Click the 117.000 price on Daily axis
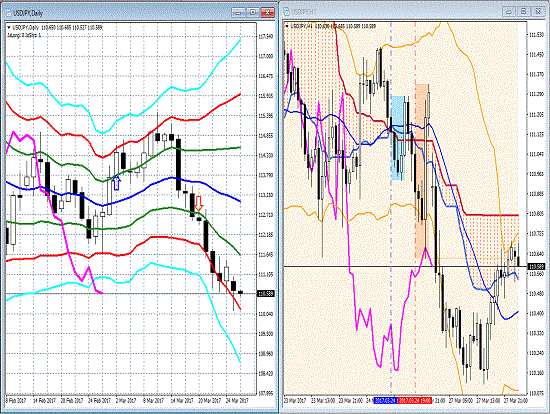 (266, 56)
